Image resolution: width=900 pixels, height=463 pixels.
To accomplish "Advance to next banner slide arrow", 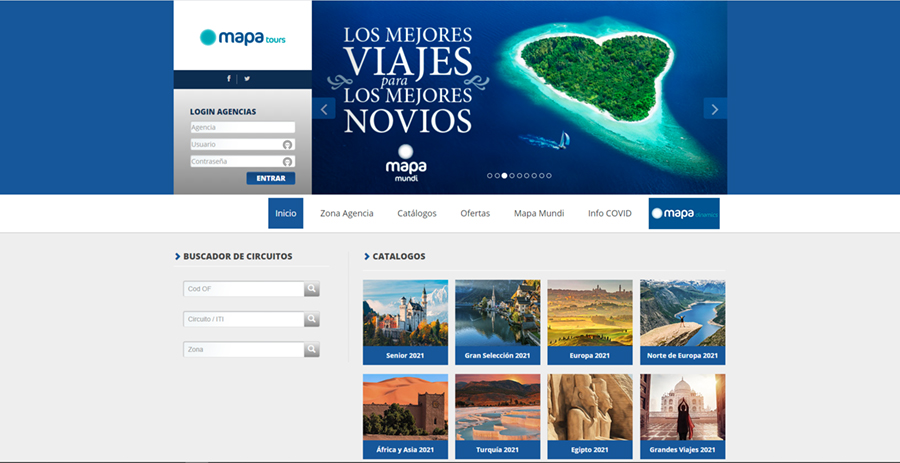I will coord(715,108).
